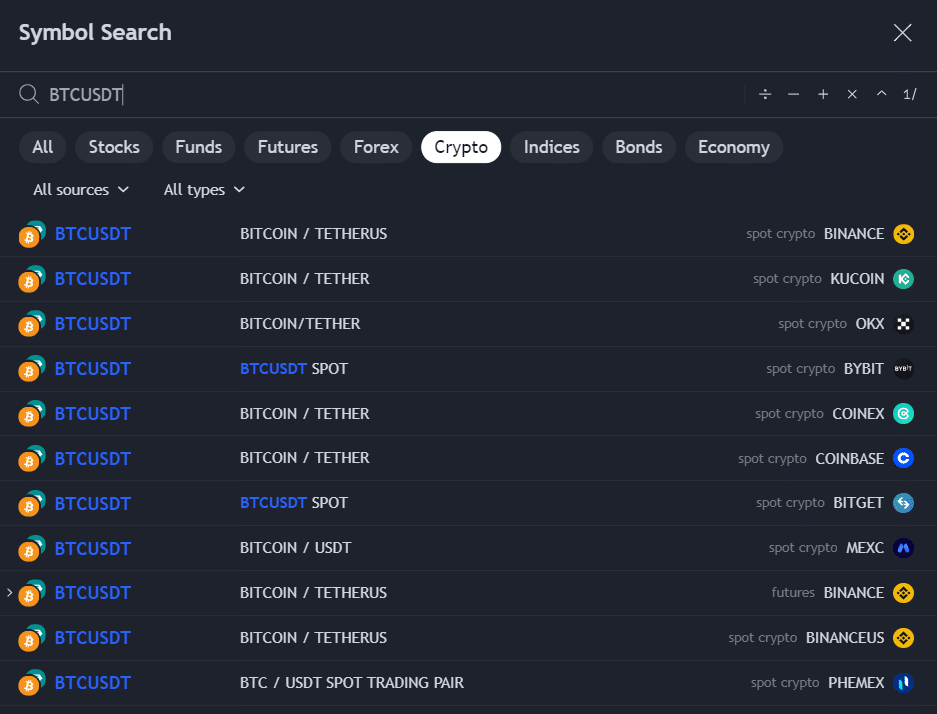This screenshot has width=937, height=714.
Task: Click the COINBASE exchange logo
Action: point(904,458)
